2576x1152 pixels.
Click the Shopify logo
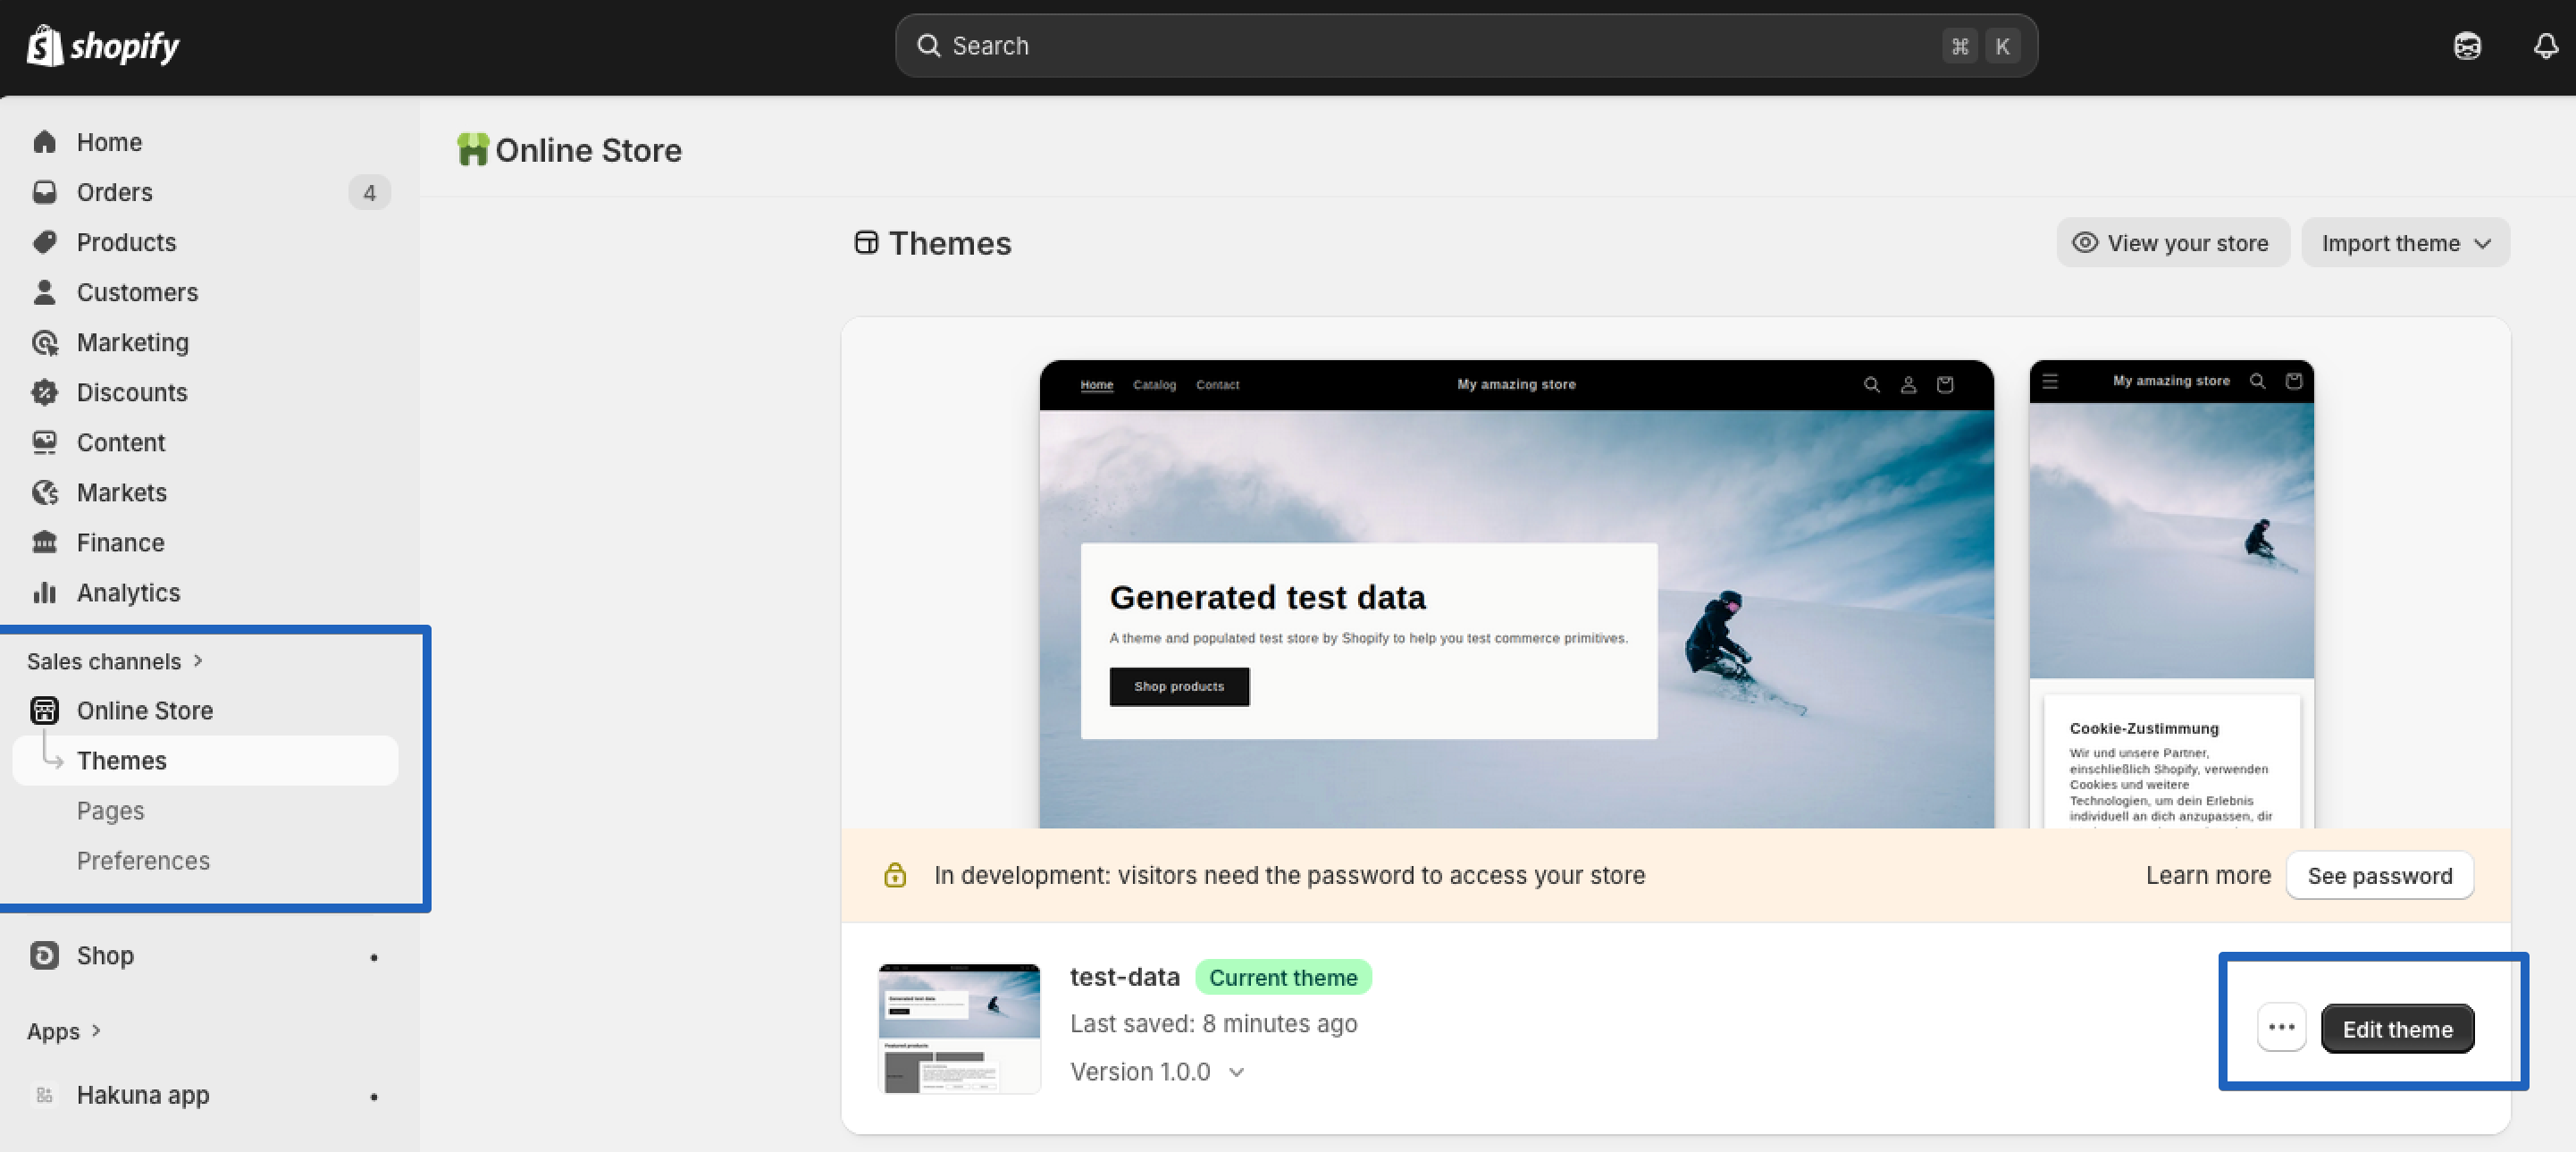coord(103,46)
